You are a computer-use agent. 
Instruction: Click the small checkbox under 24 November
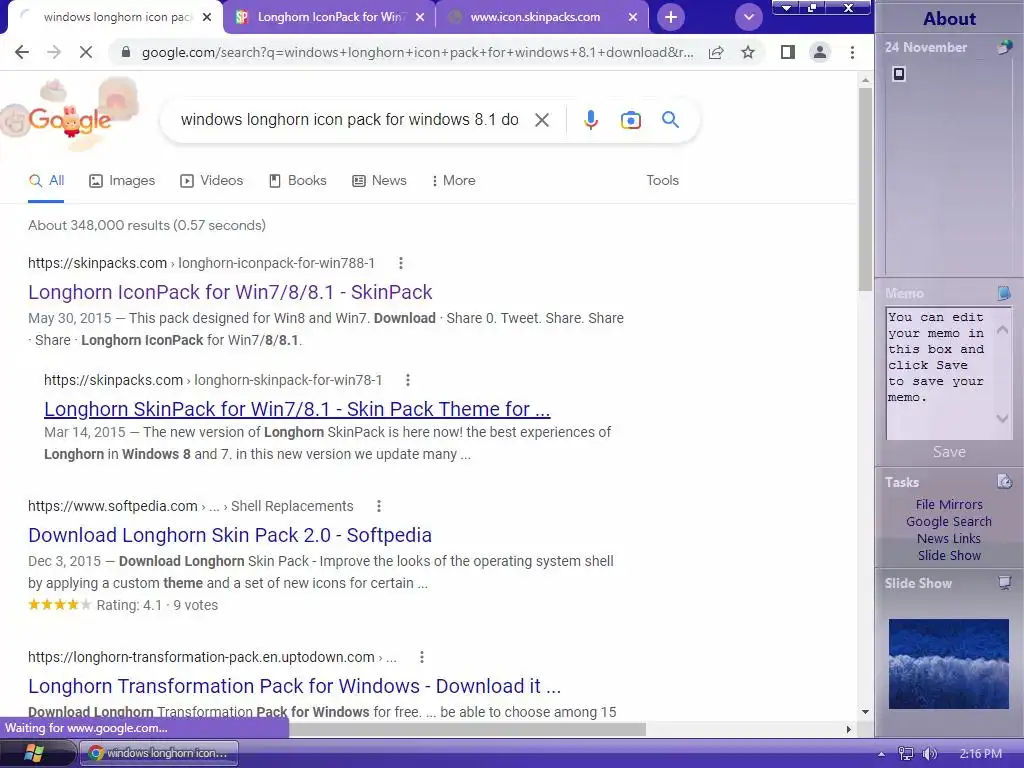(x=899, y=74)
